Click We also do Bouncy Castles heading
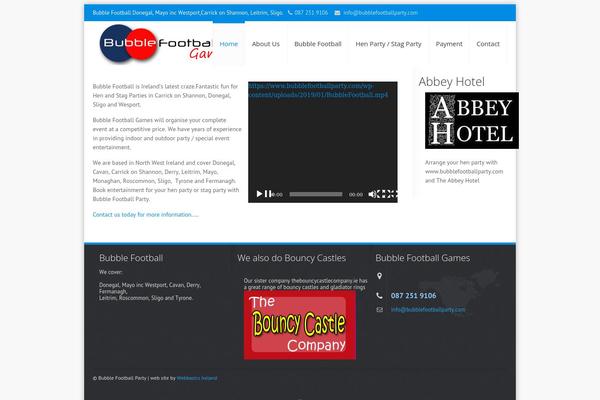The height and width of the screenshot is (400, 600). (291, 258)
